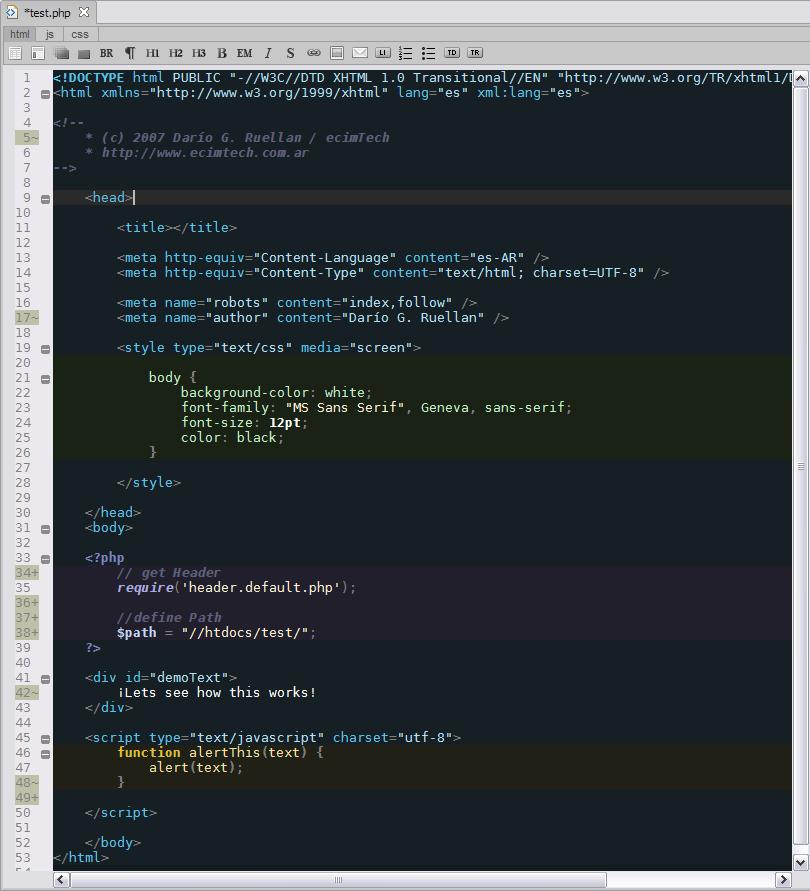Click the alertThis function name
The width and height of the screenshot is (810, 891).
225,752
